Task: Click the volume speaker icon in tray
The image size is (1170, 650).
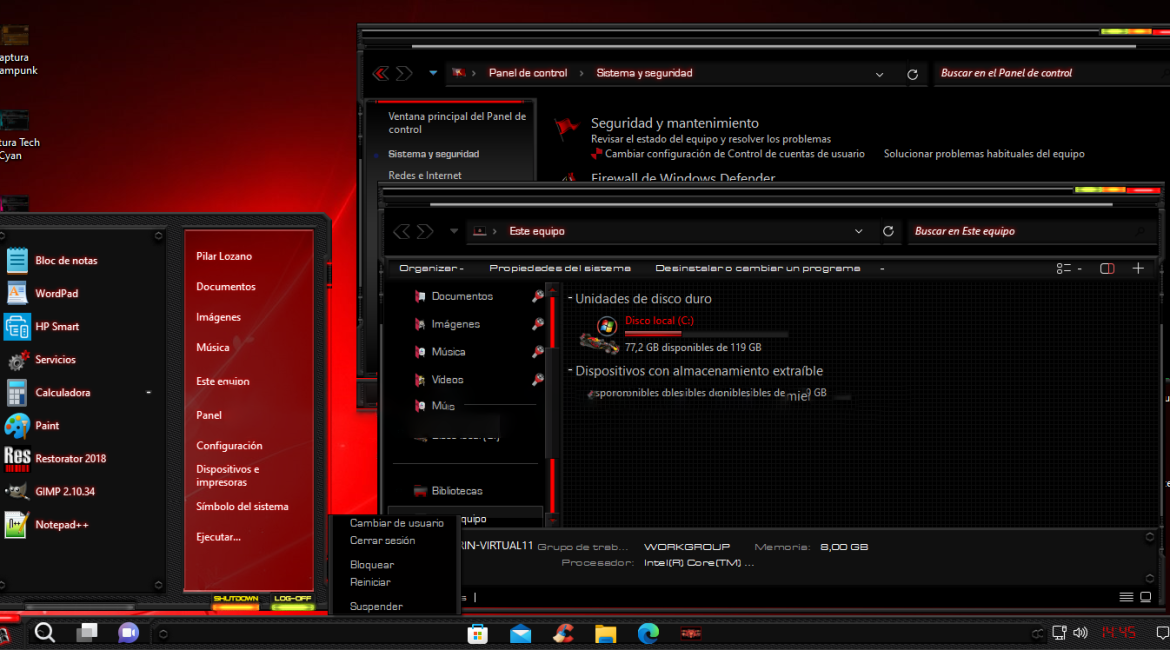Action: [1080, 633]
